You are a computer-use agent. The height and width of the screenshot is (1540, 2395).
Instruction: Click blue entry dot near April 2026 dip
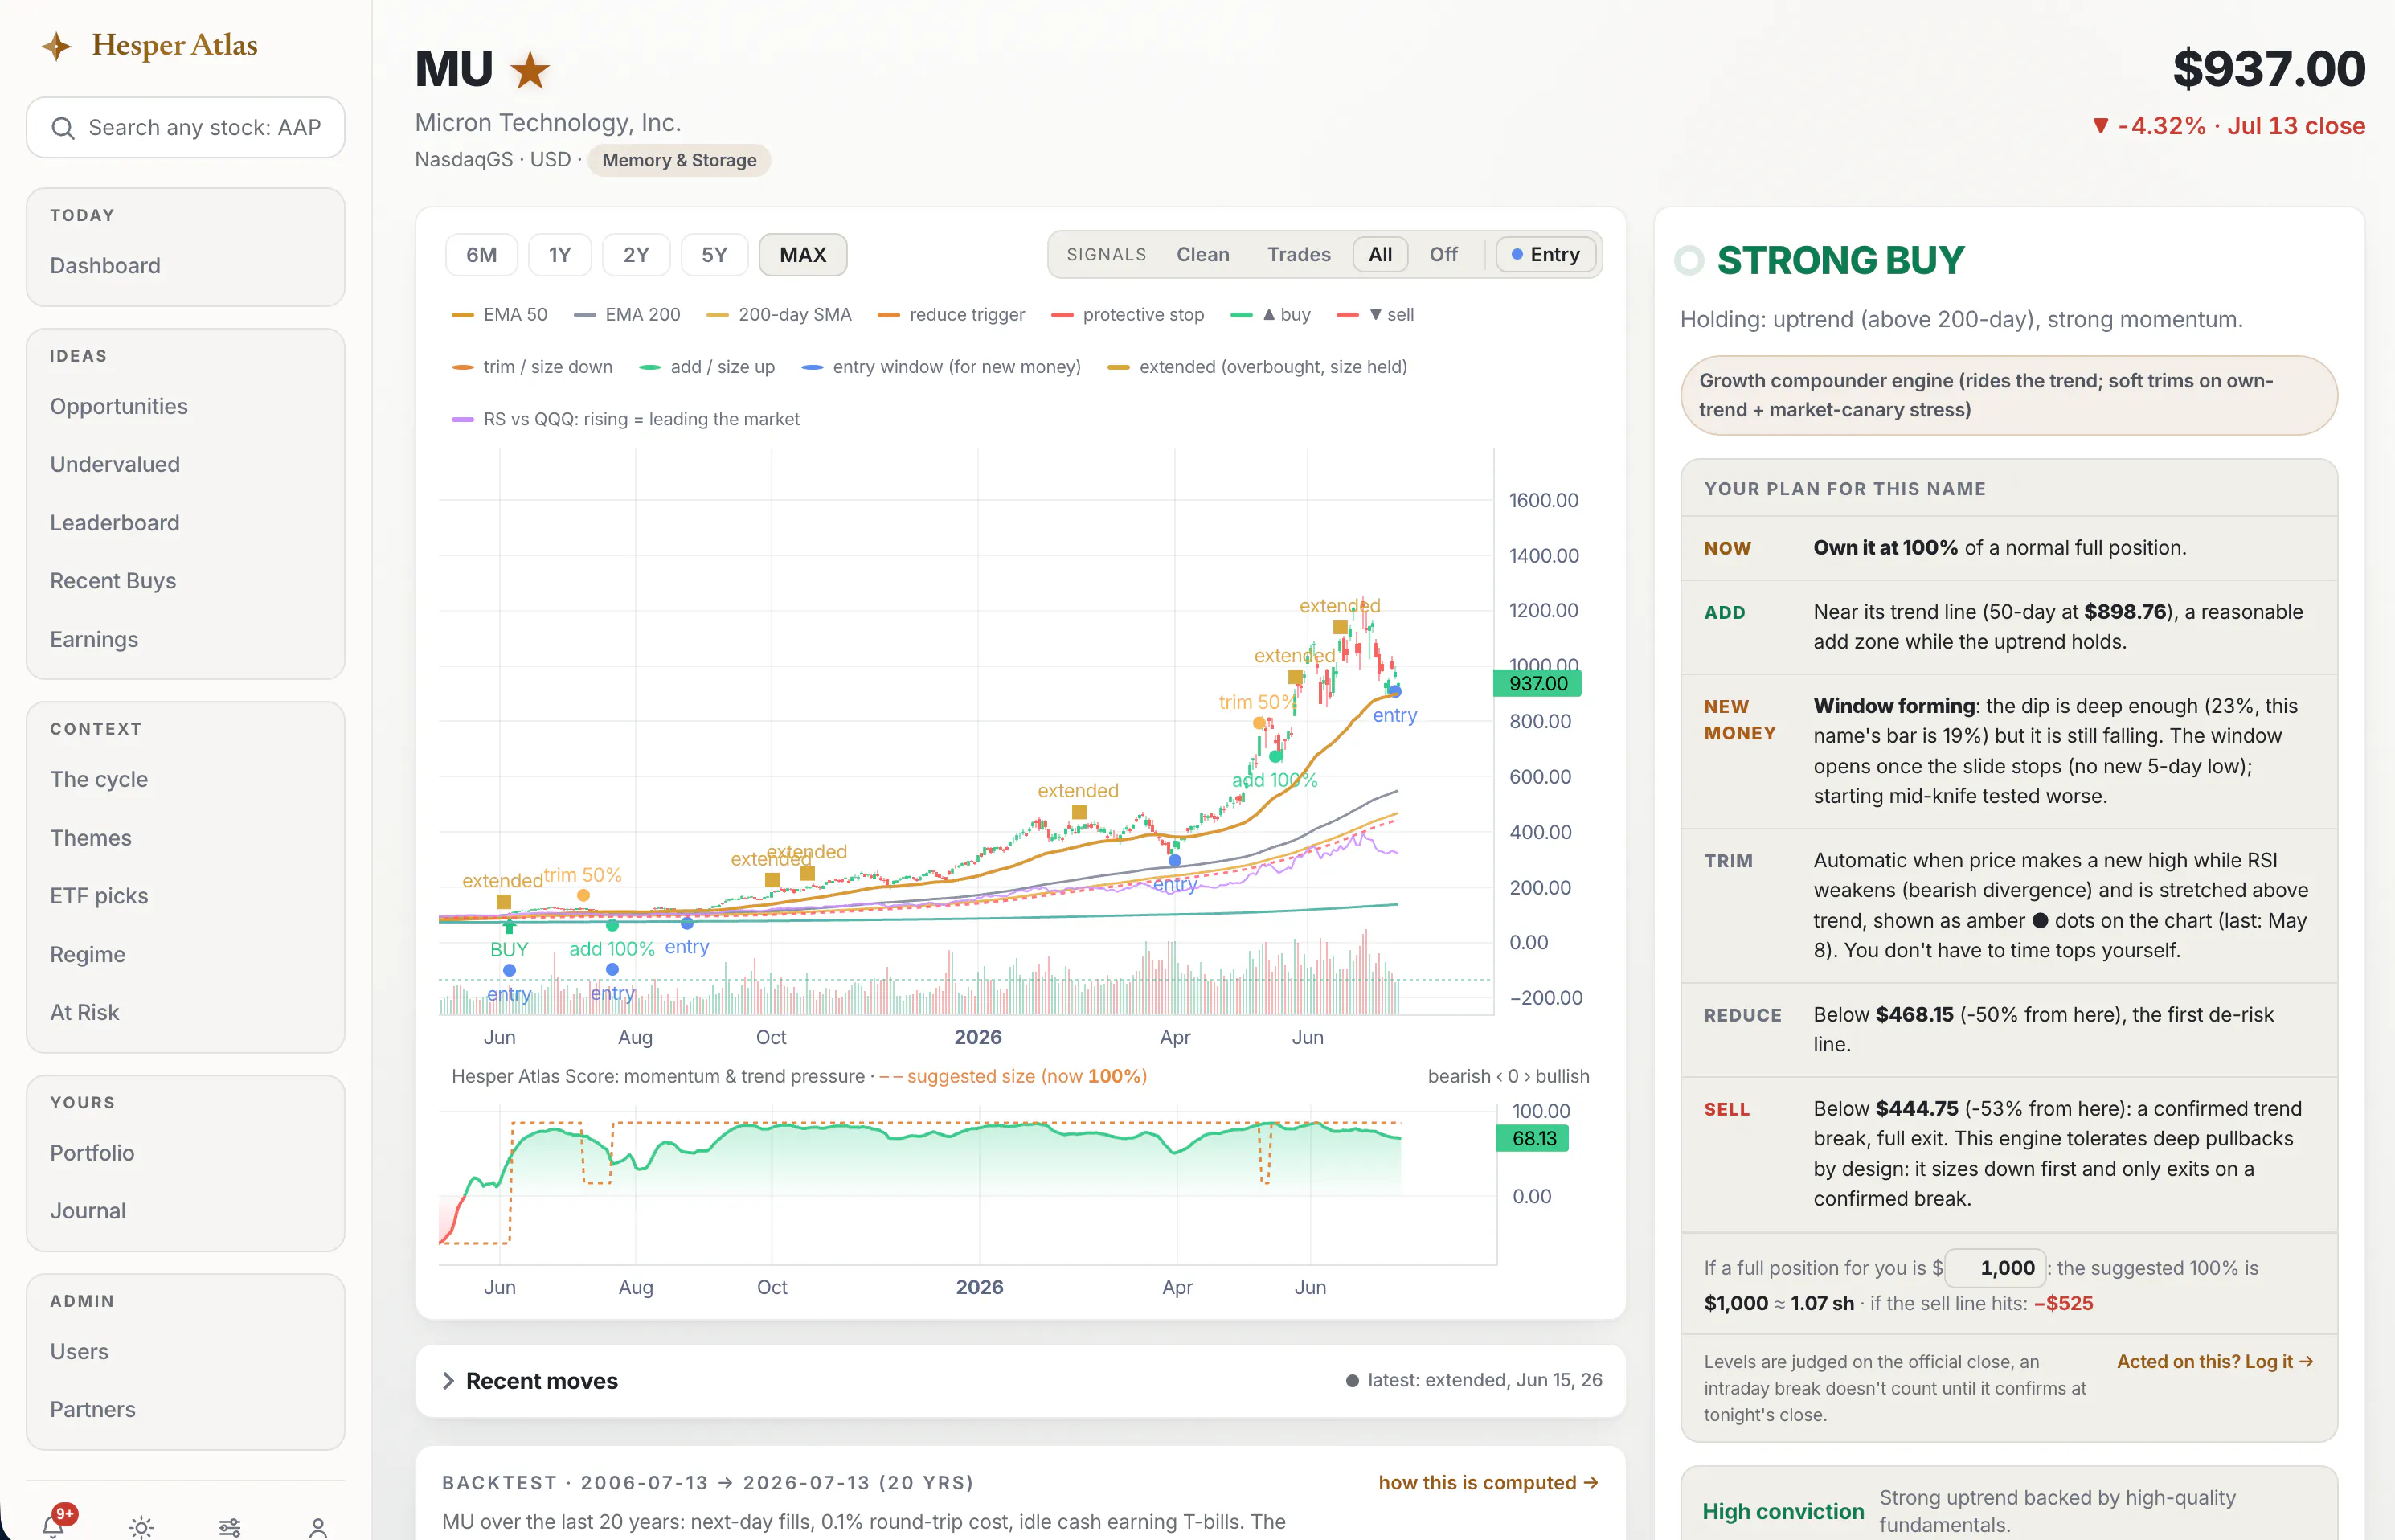pos(1175,860)
